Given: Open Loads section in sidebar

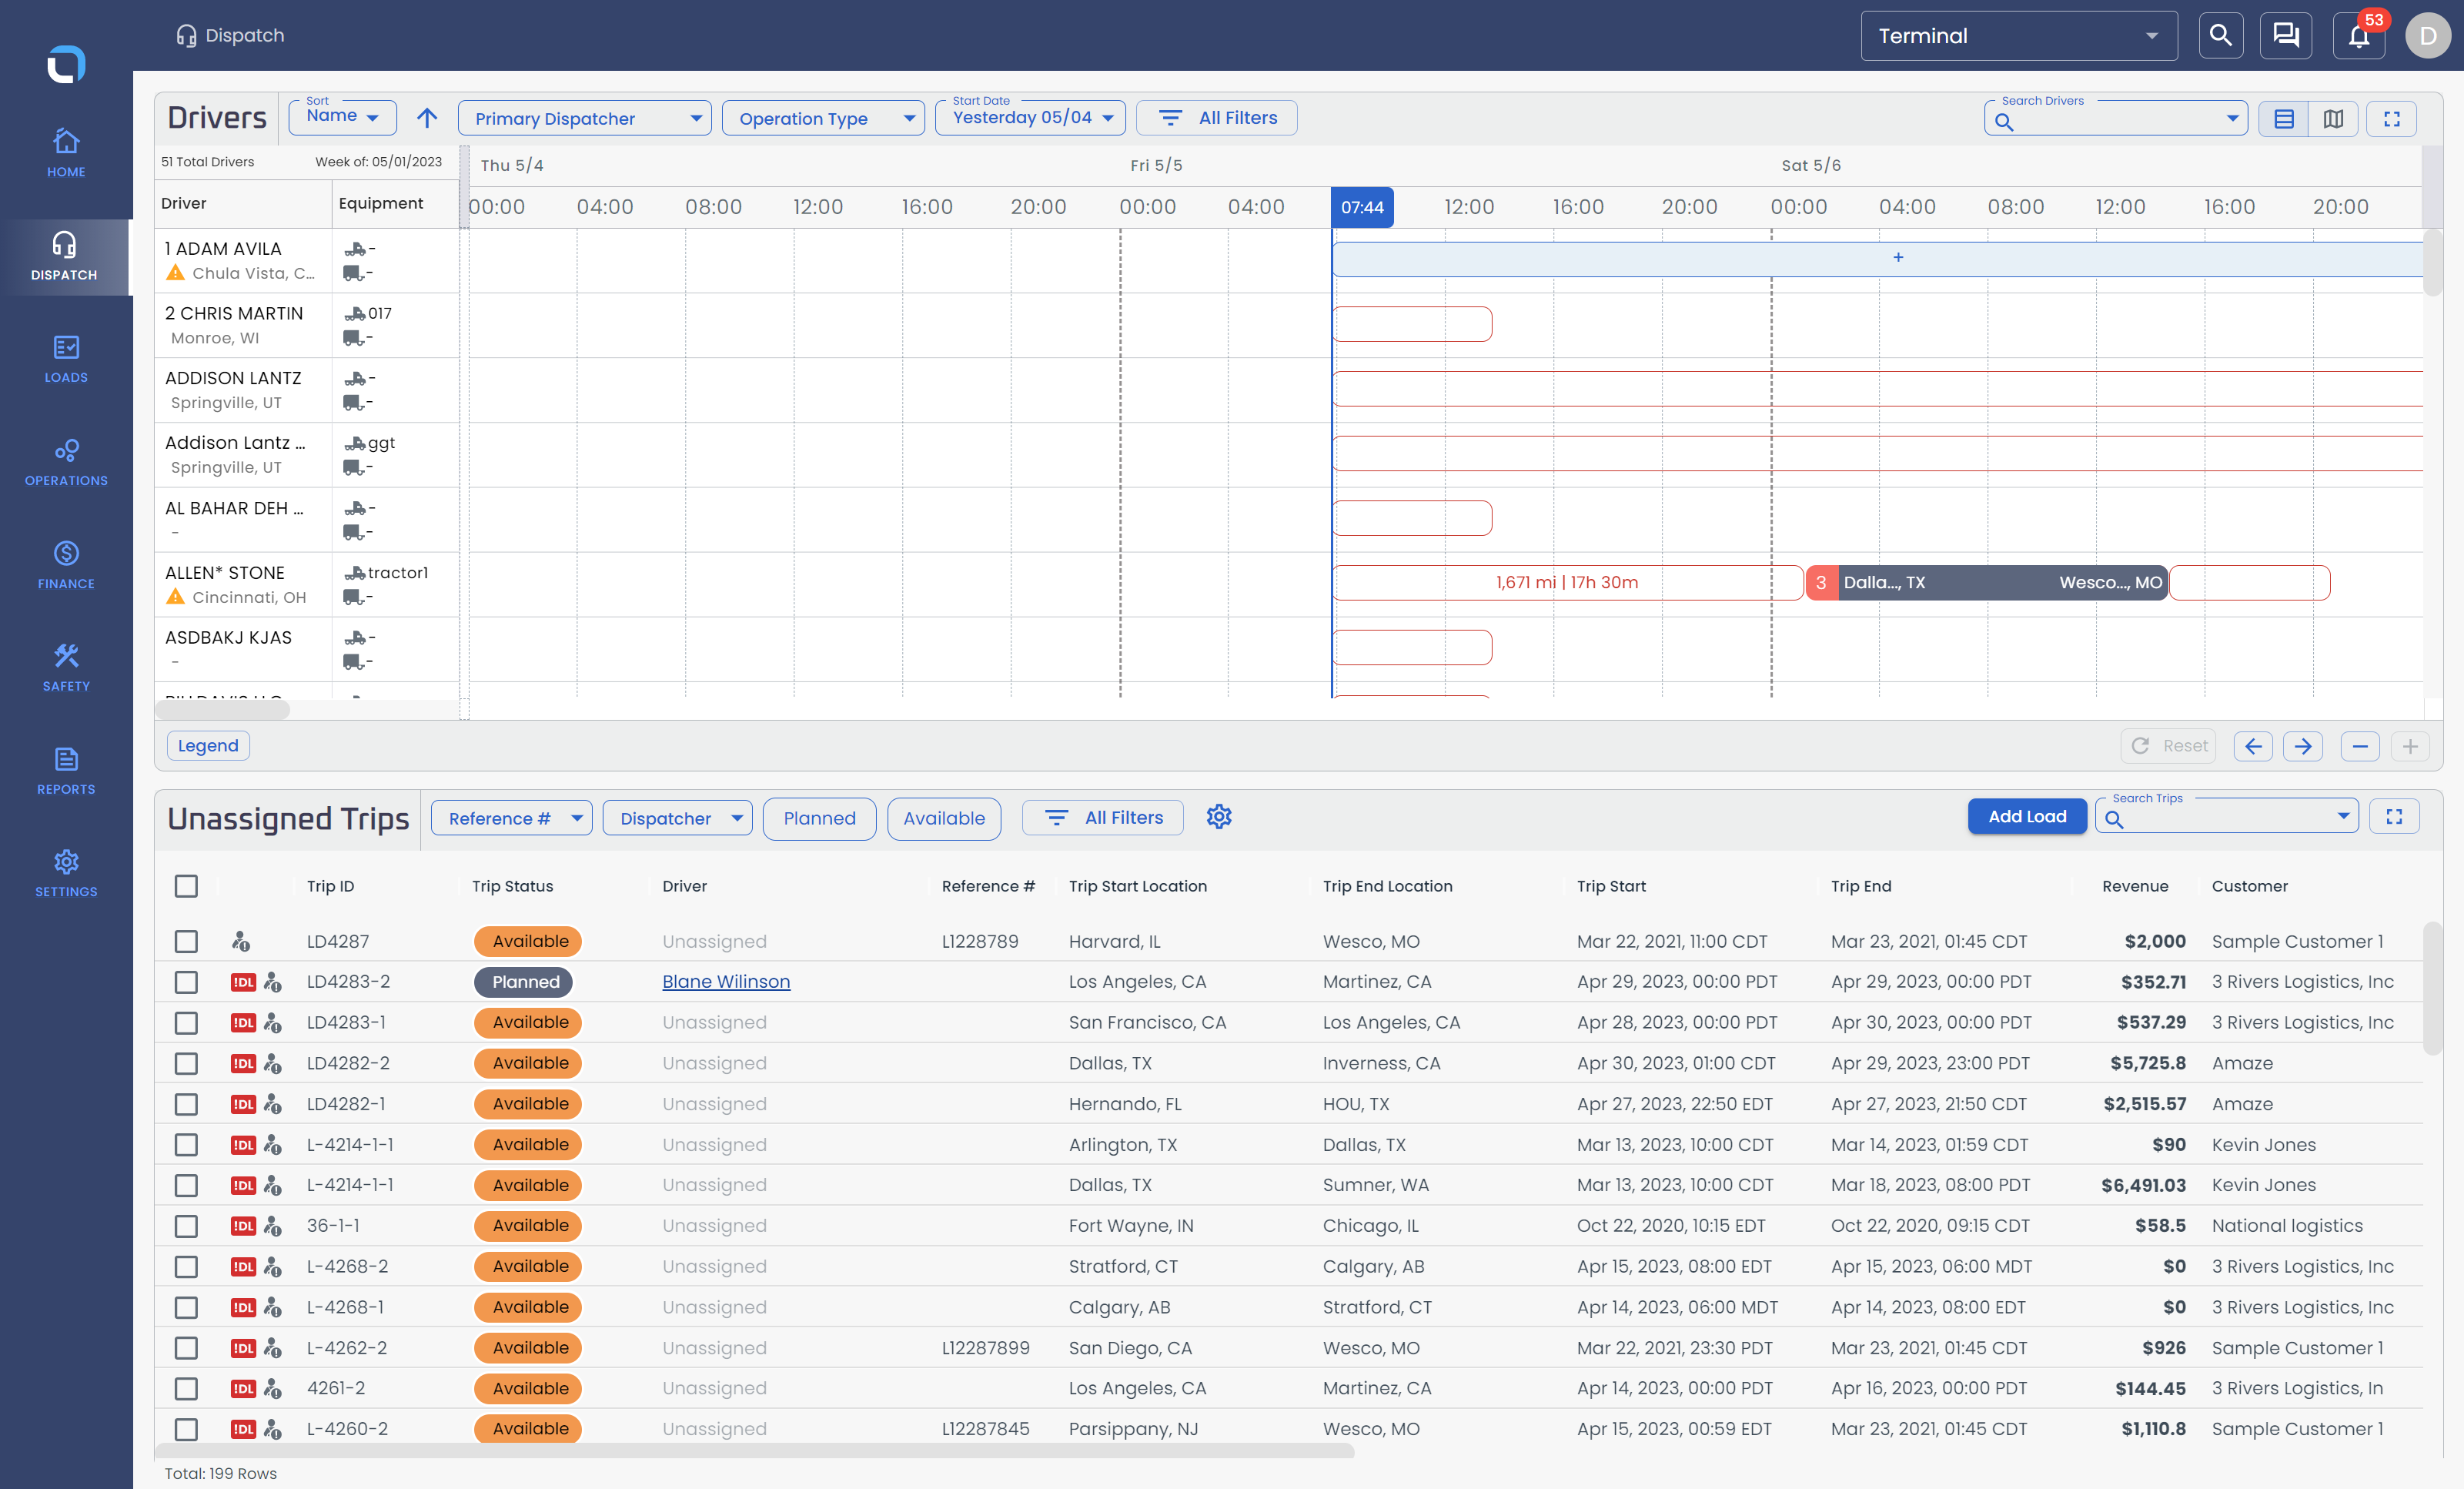Looking at the screenshot, I should pyautogui.click(x=66, y=359).
